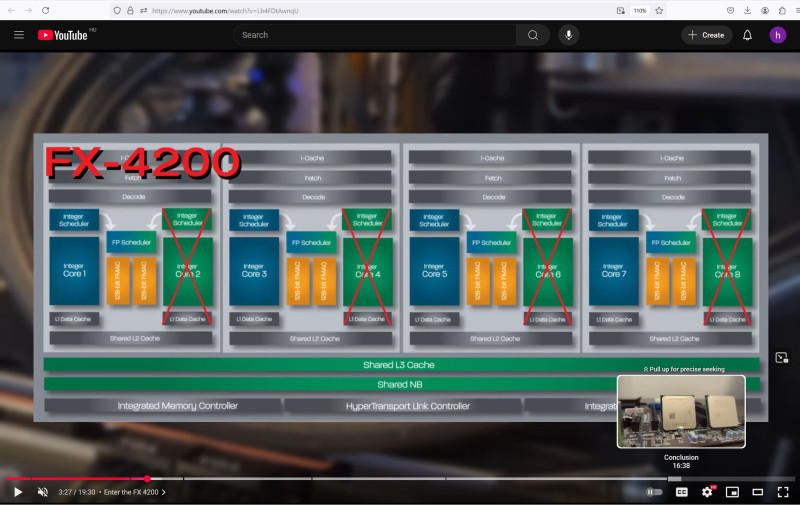Viewport: 800px width, 505px height.
Task: Click the magnifier search button
Action: click(533, 35)
